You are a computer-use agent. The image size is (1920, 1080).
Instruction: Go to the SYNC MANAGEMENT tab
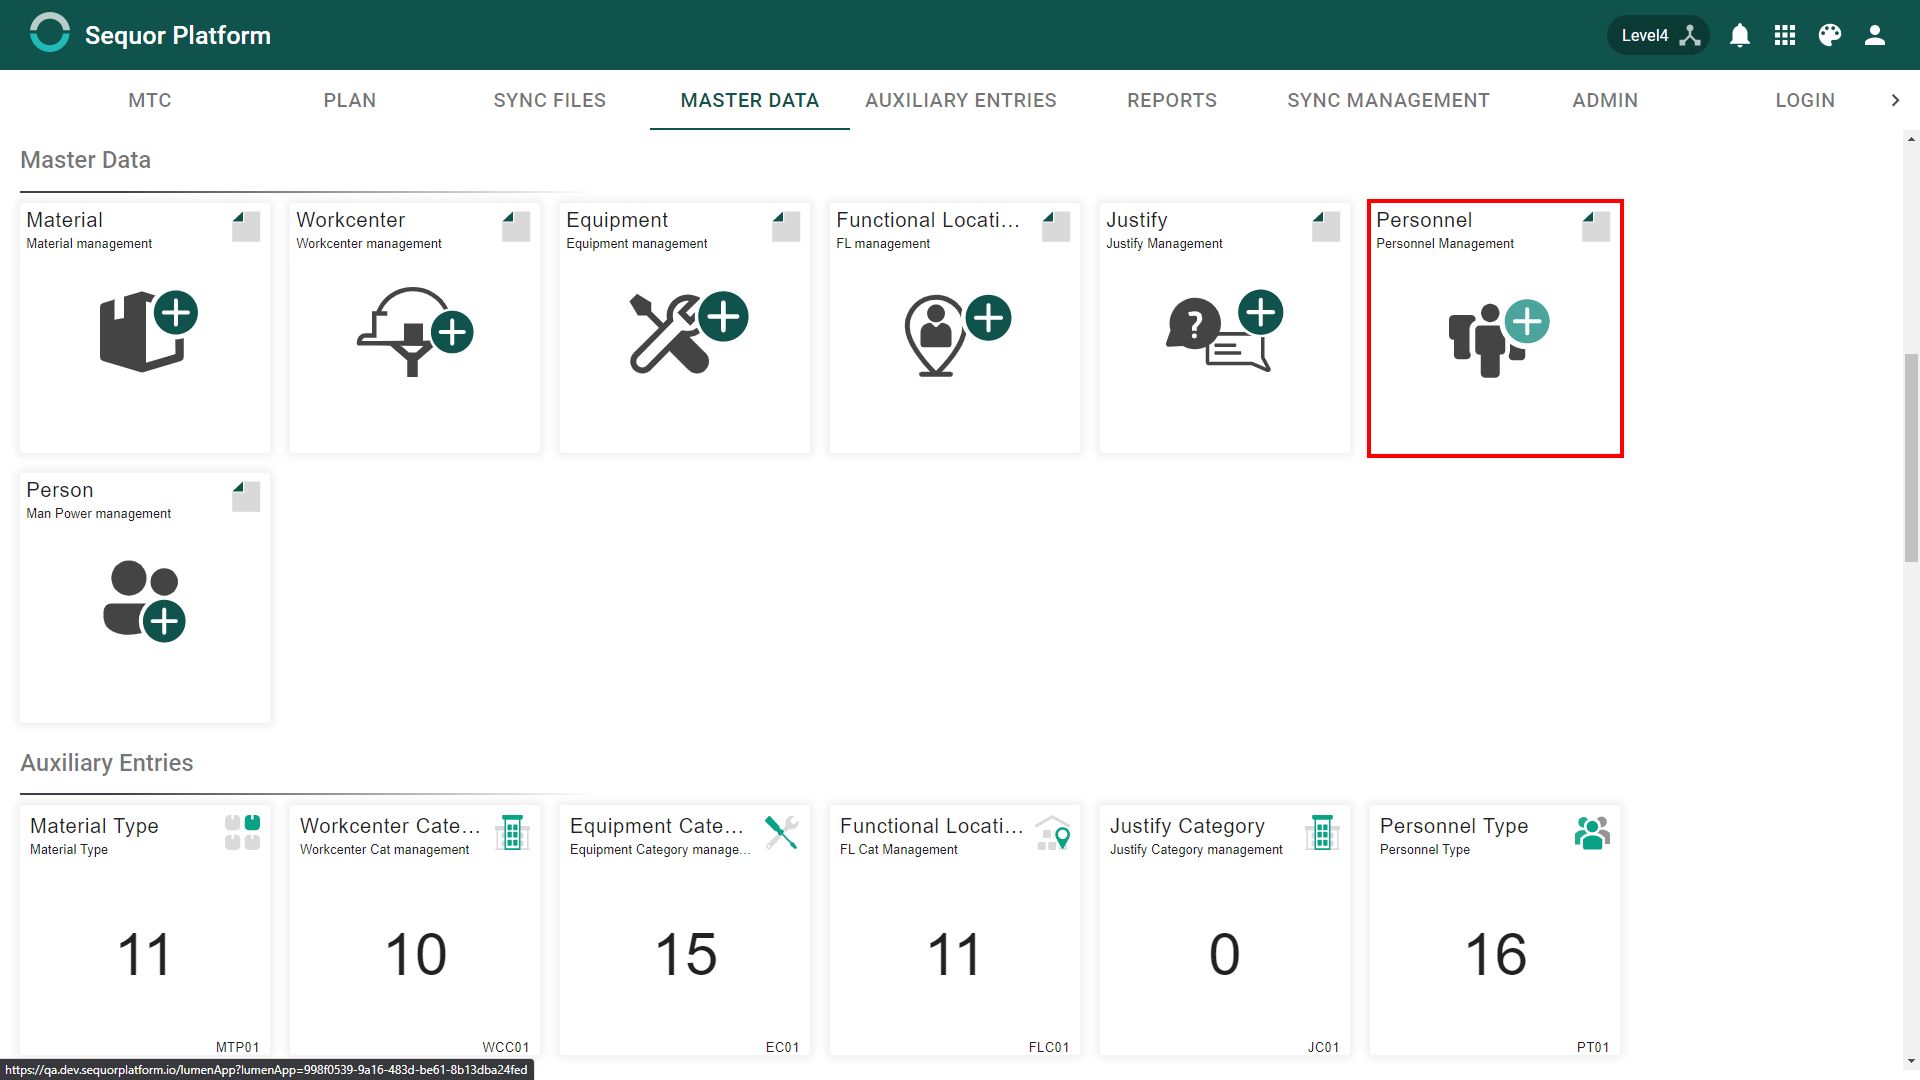[1388, 100]
